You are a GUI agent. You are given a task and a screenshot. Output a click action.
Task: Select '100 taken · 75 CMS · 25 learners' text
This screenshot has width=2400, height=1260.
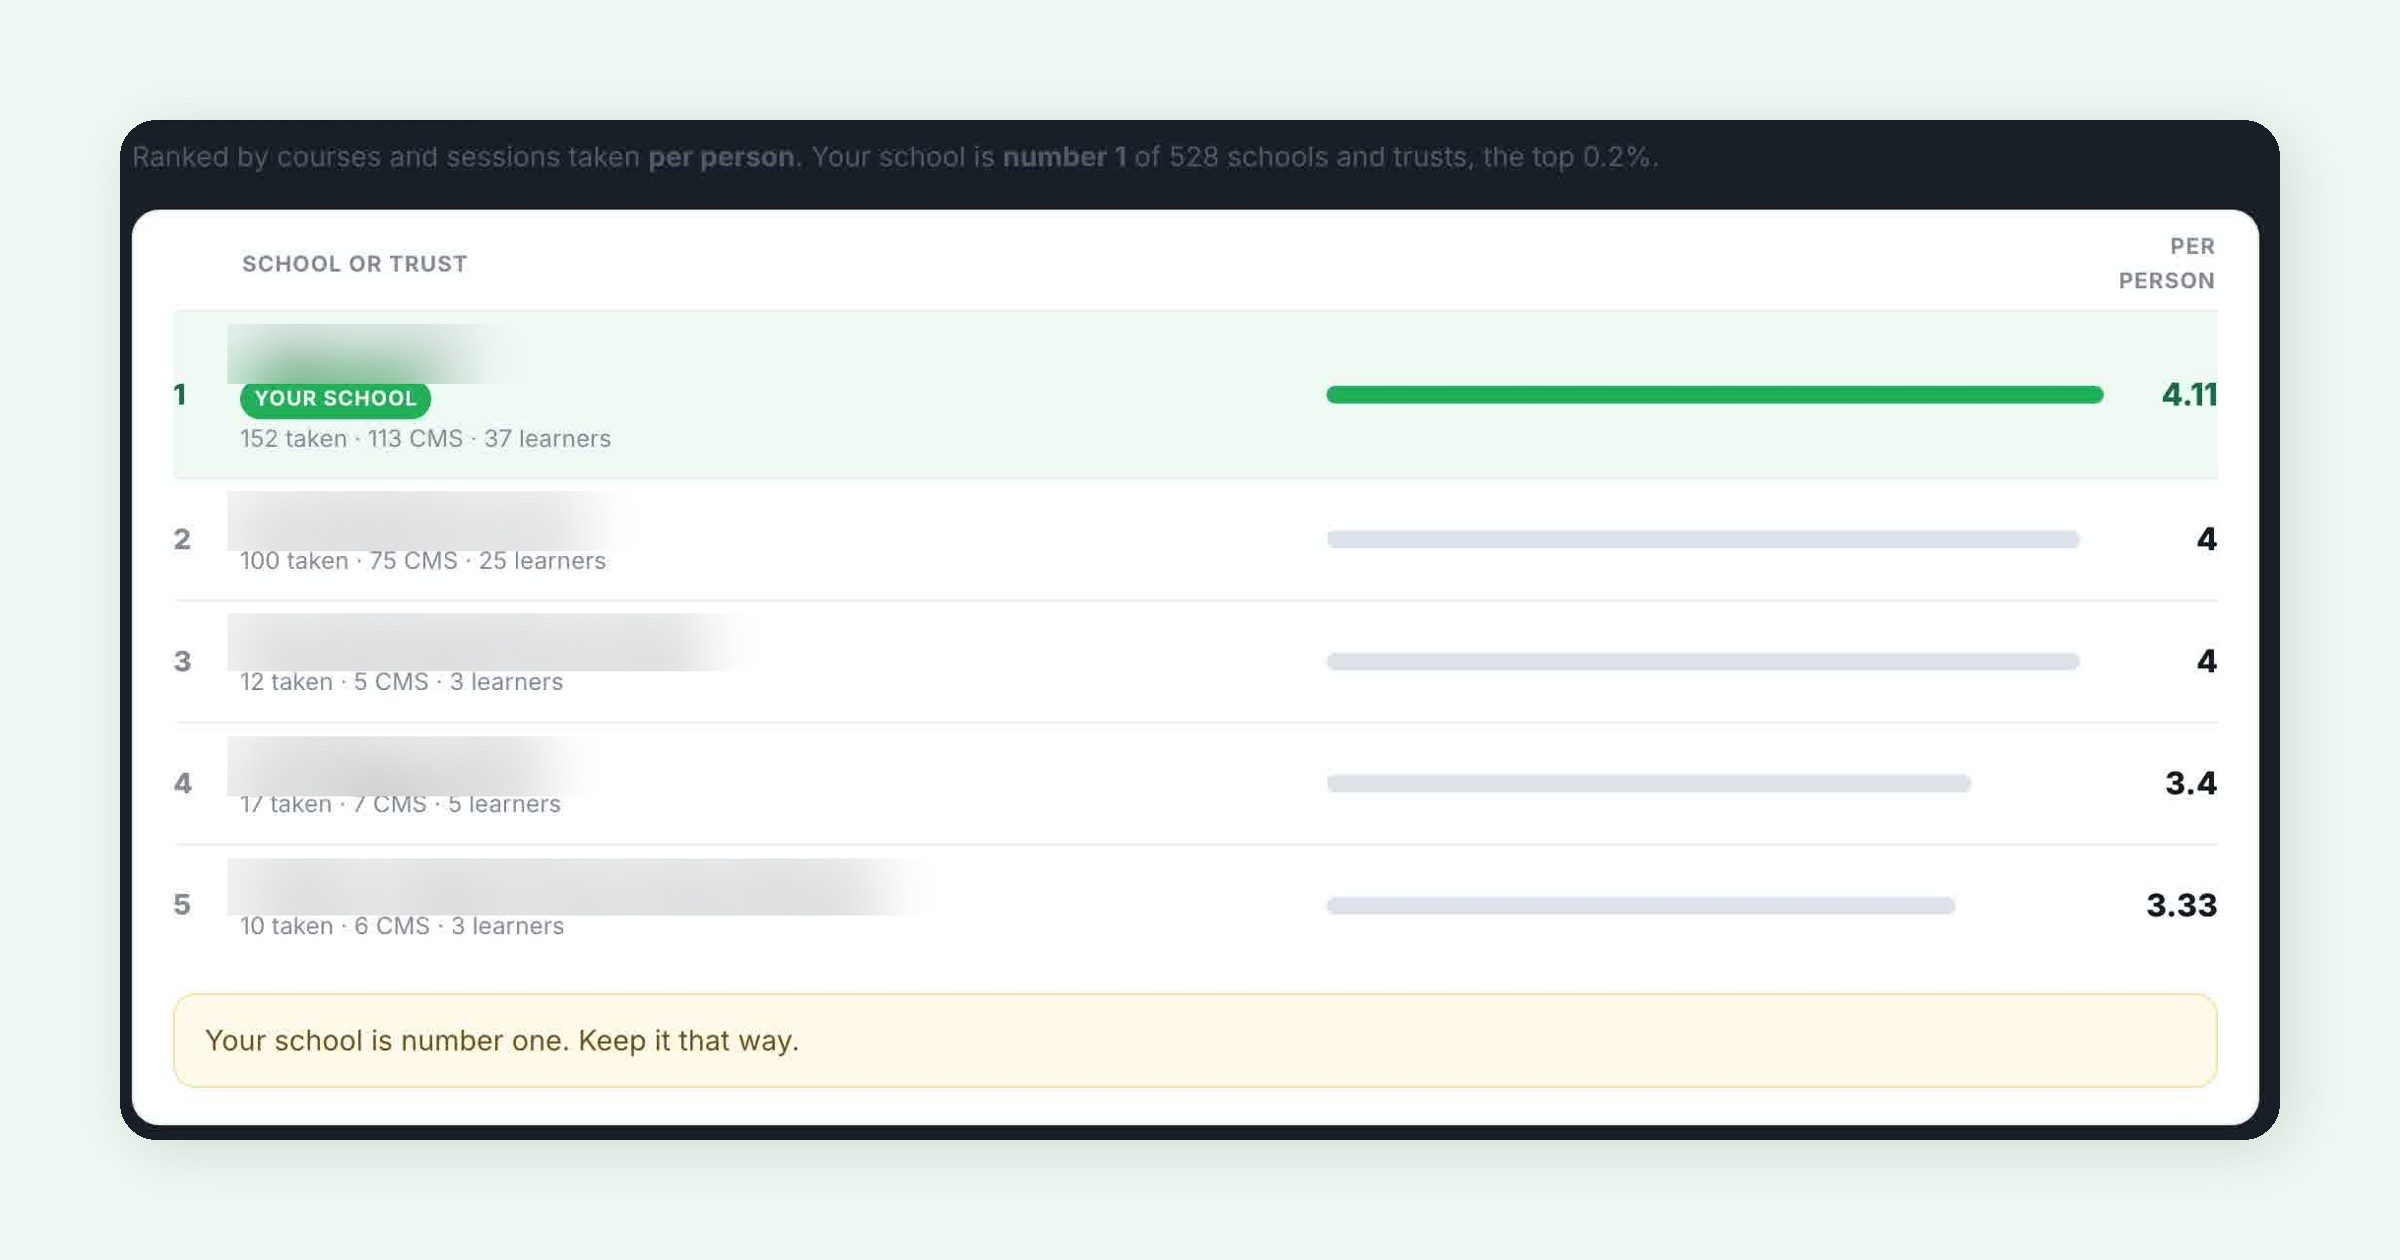[x=423, y=561]
